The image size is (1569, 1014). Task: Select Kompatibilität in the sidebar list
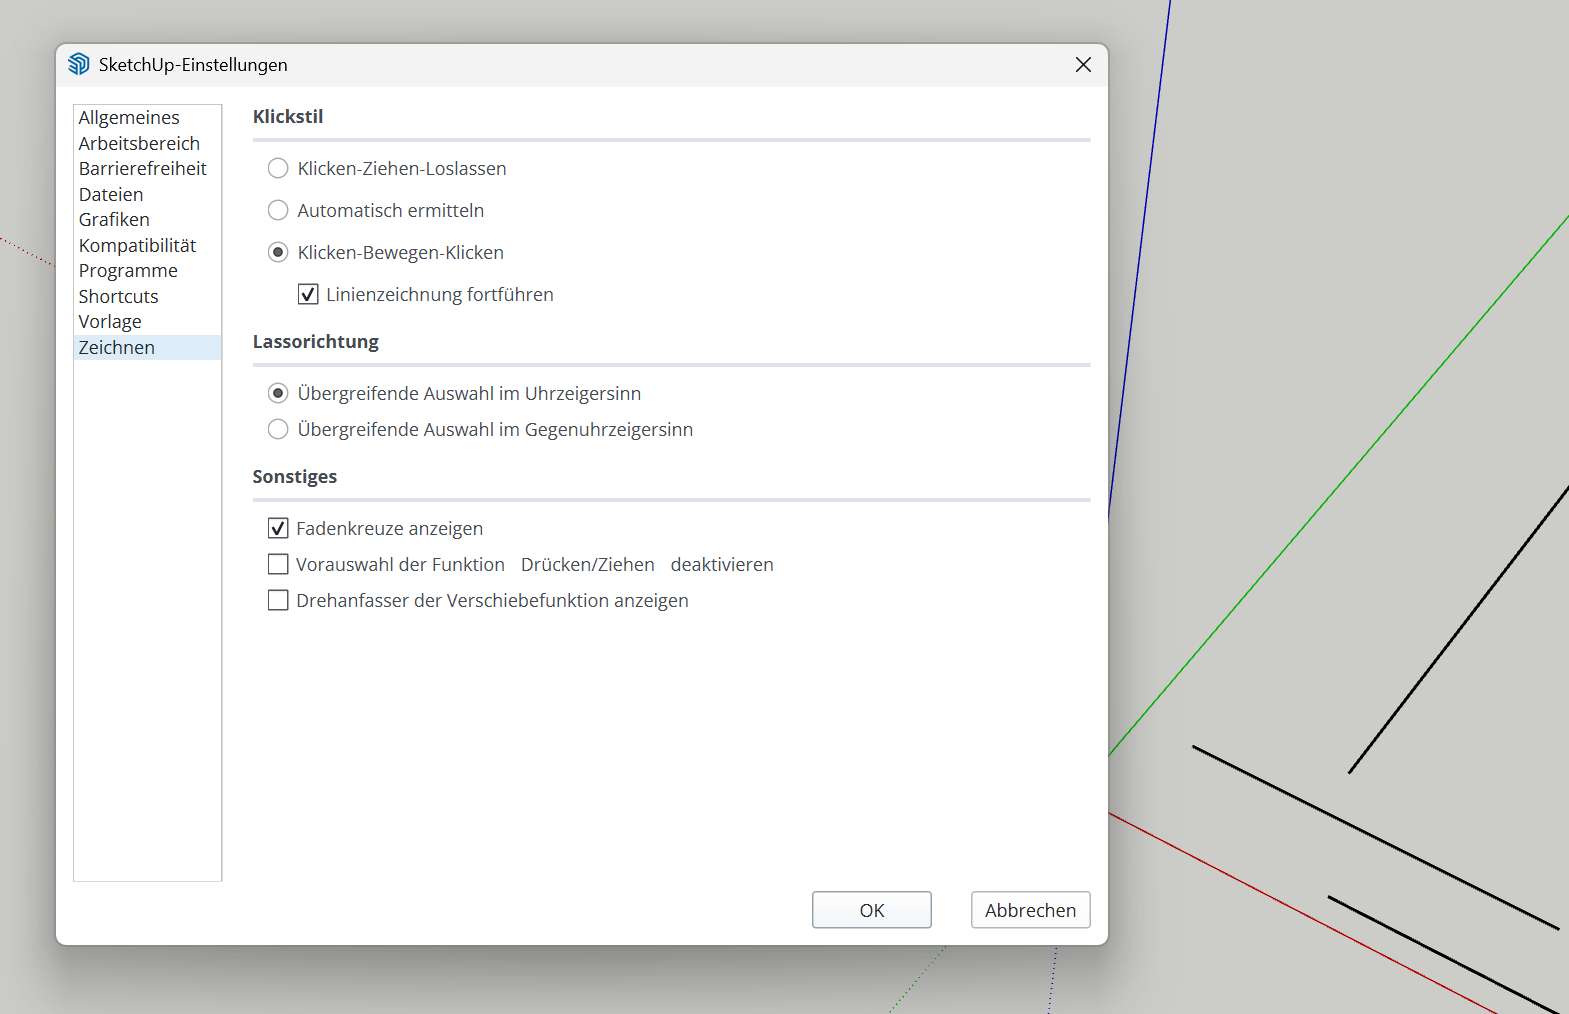137,246
